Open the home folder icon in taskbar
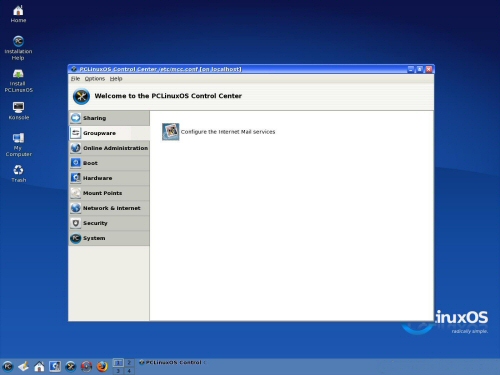This screenshot has width=500, height=375. click(x=39, y=367)
